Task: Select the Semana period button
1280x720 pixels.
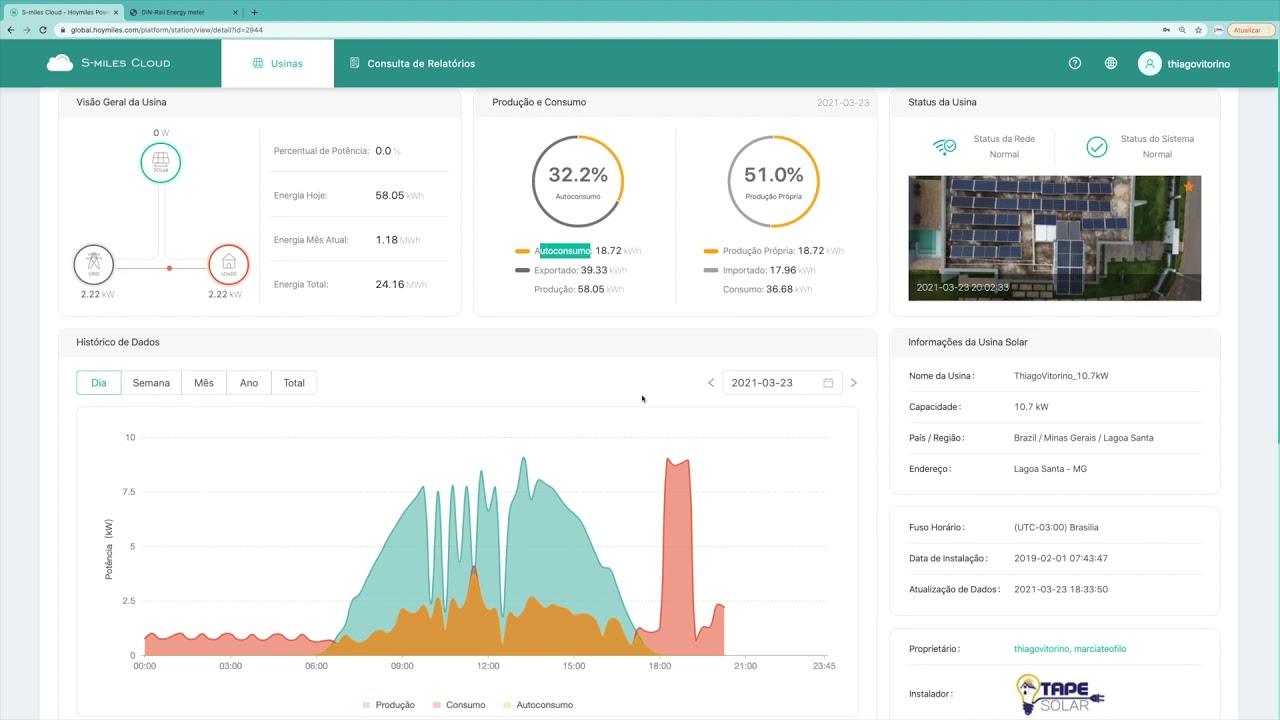Action: point(151,383)
